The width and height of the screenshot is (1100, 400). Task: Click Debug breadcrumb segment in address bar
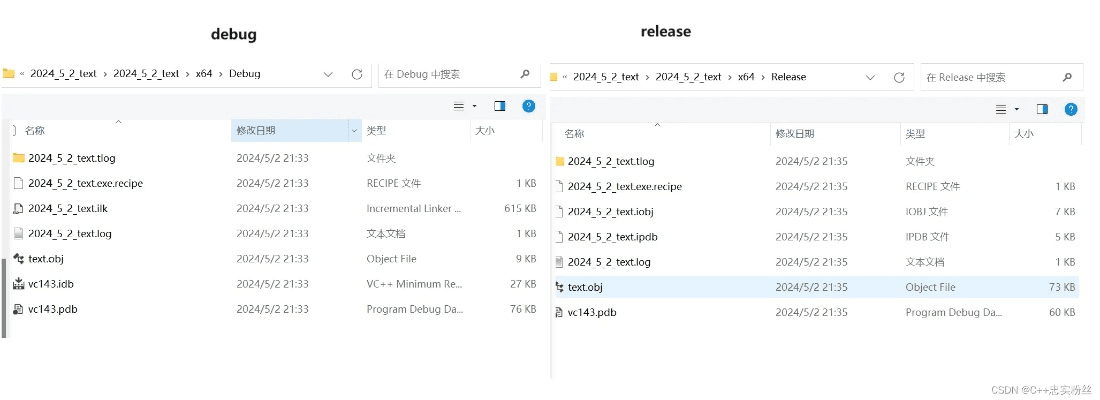[245, 74]
